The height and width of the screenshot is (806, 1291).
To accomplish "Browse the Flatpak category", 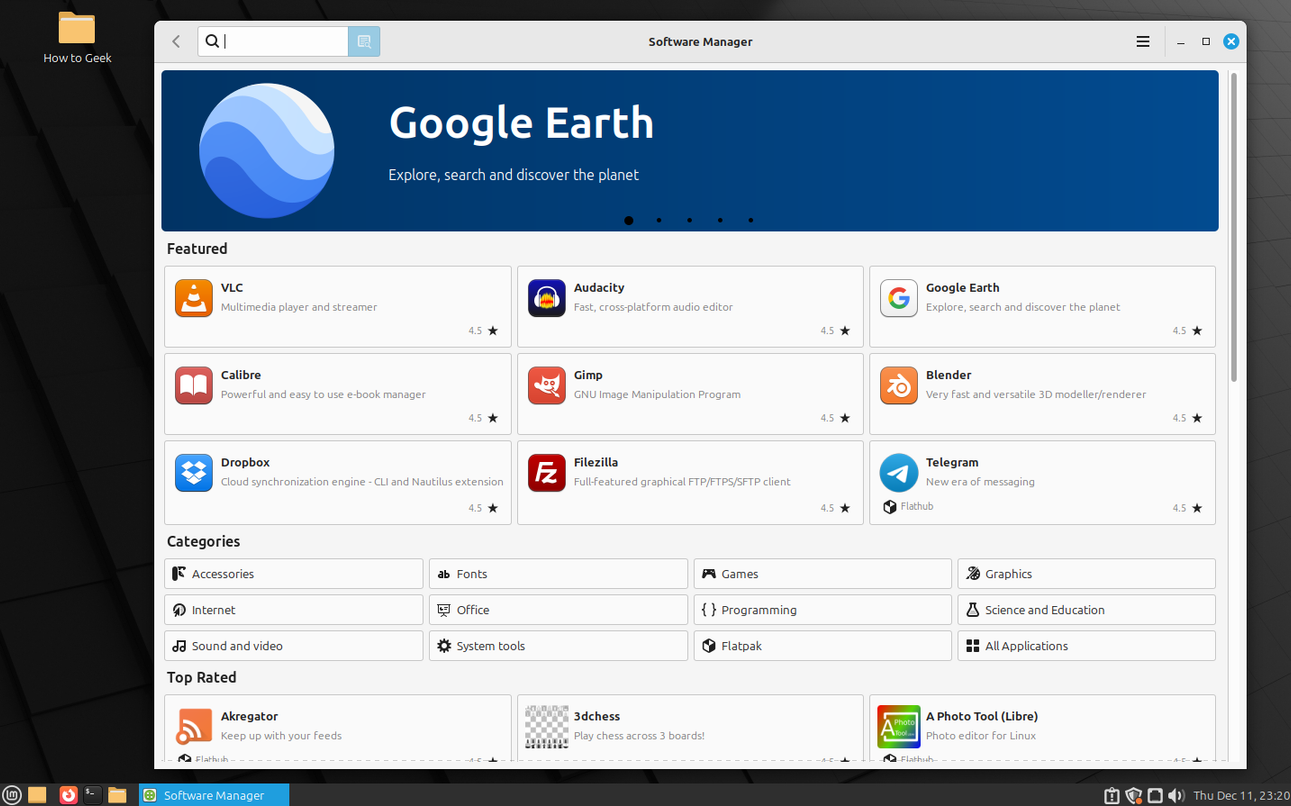I will (823, 646).
